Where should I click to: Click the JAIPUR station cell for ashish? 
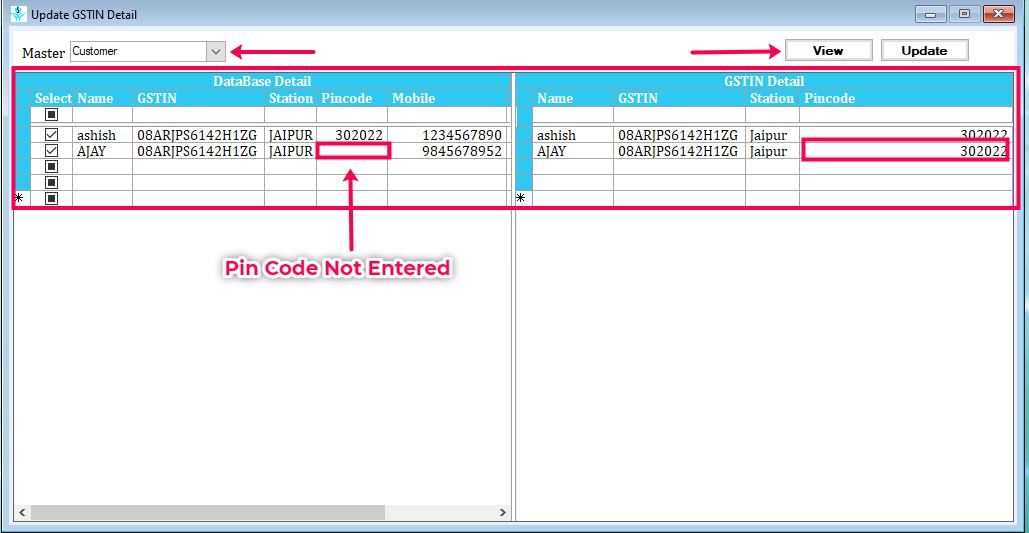[291, 135]
